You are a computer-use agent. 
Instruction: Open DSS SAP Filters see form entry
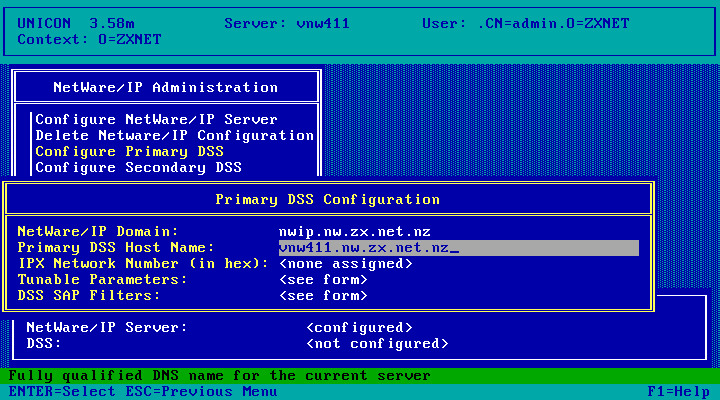[x=323, y=296]
